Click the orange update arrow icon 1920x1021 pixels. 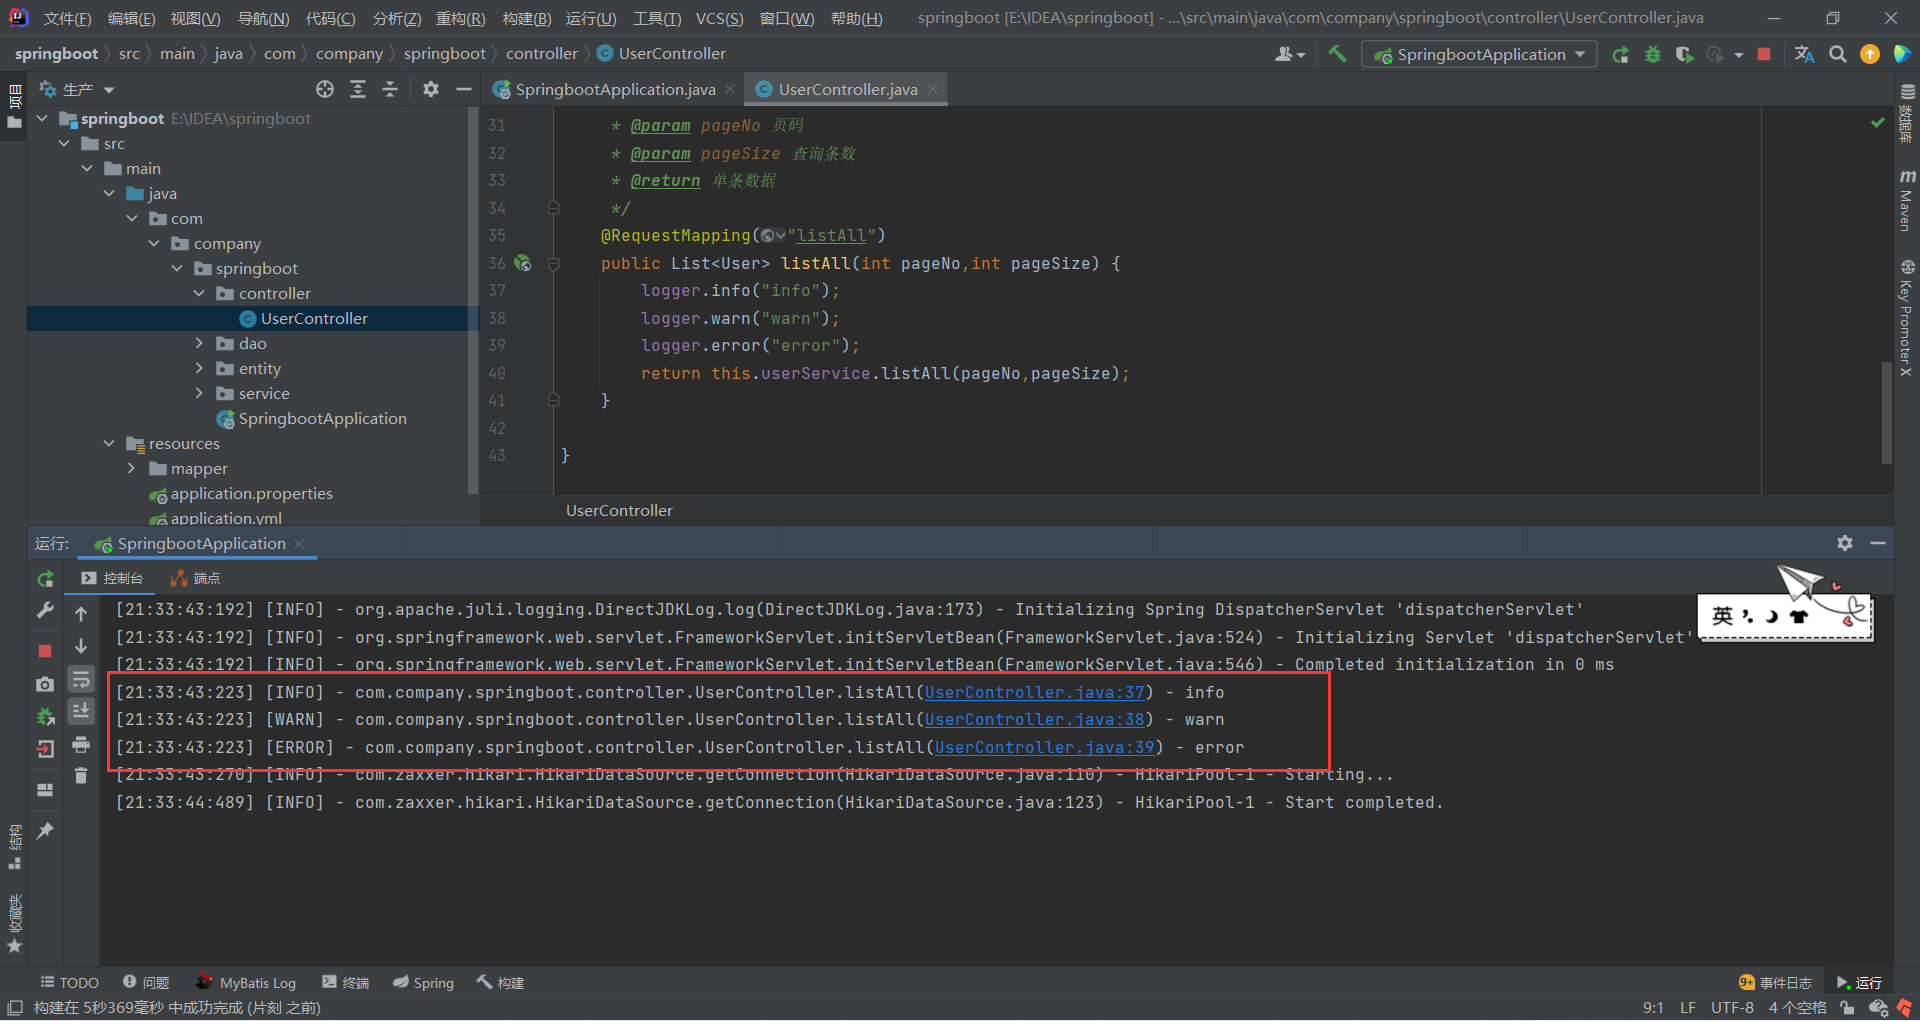point(1869,54)
